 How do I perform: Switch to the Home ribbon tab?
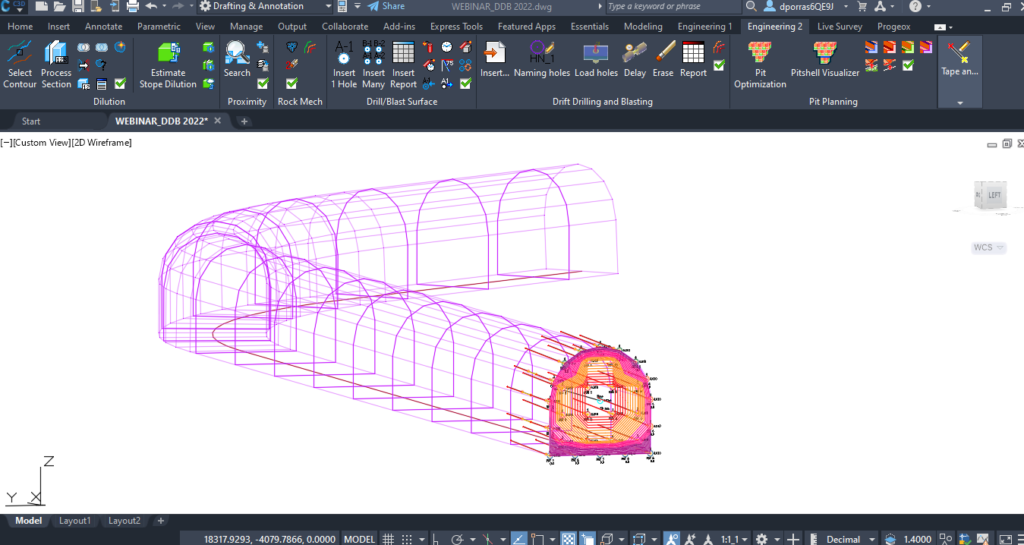click(20, 27)
